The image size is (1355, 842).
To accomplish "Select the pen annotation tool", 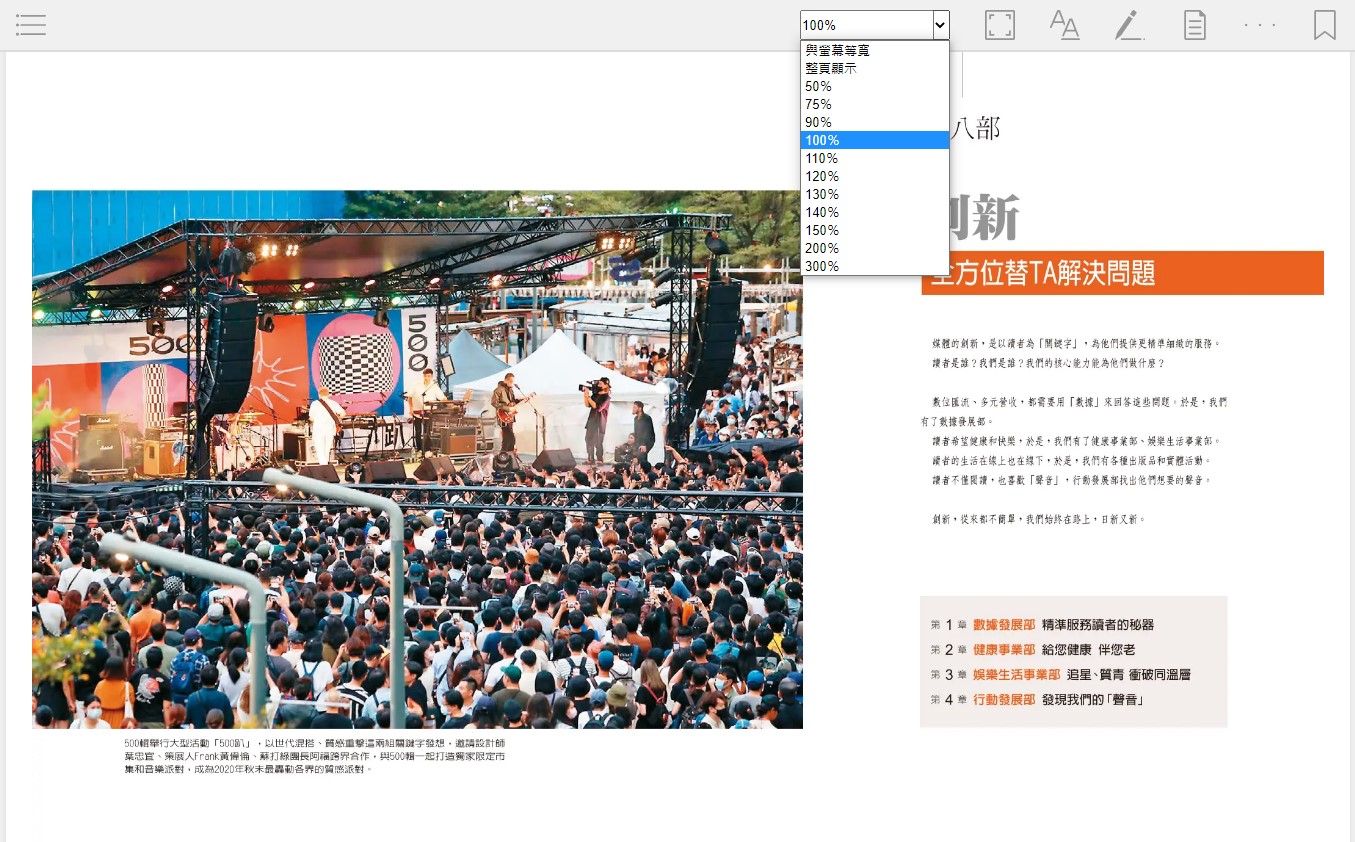I will click(x=1129, y=25).
